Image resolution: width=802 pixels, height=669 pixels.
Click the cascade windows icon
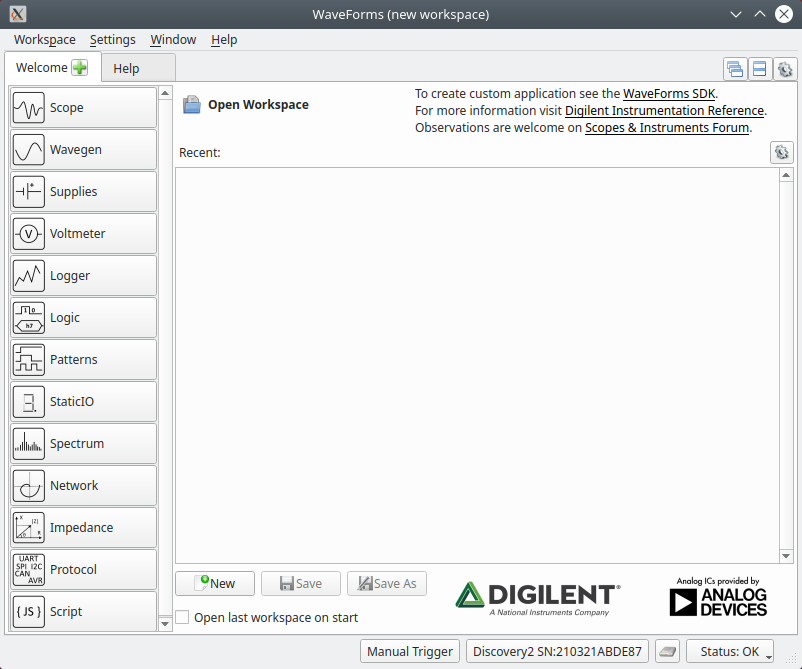(735, 69)
